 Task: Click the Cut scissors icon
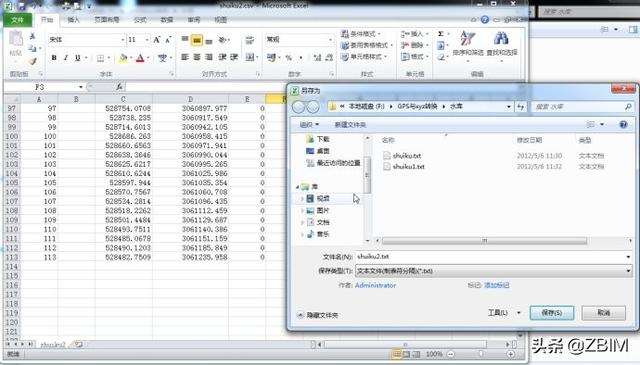pyautogui.click(x=32, y=37)
